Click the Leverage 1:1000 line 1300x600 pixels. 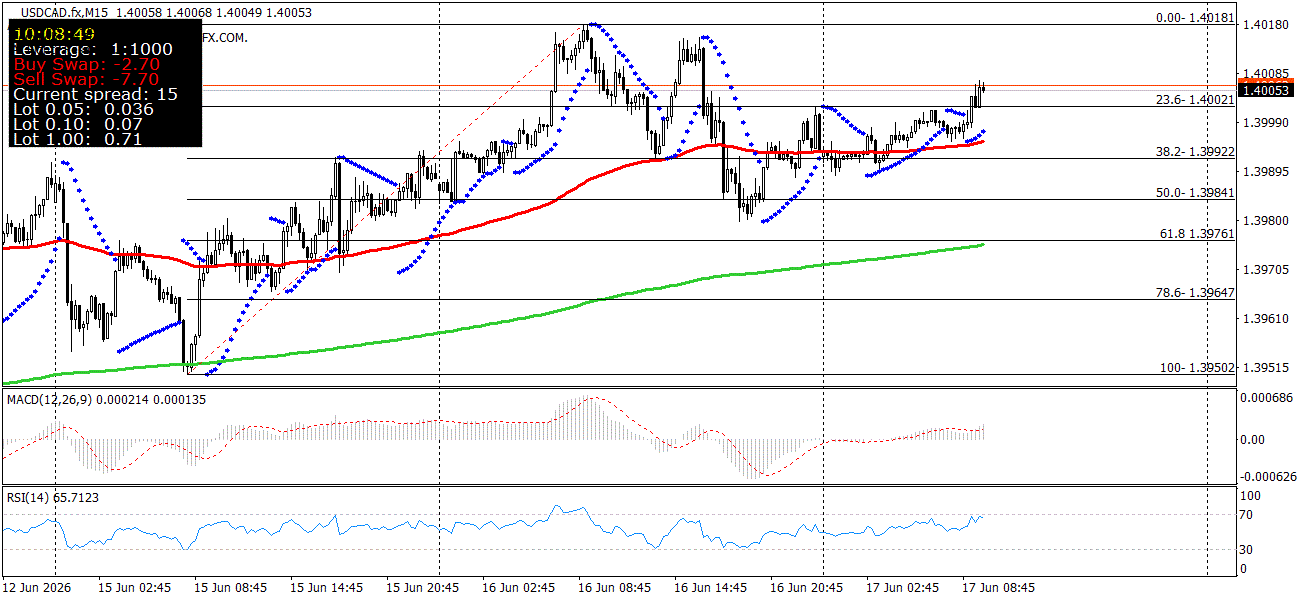coord(93,49)
